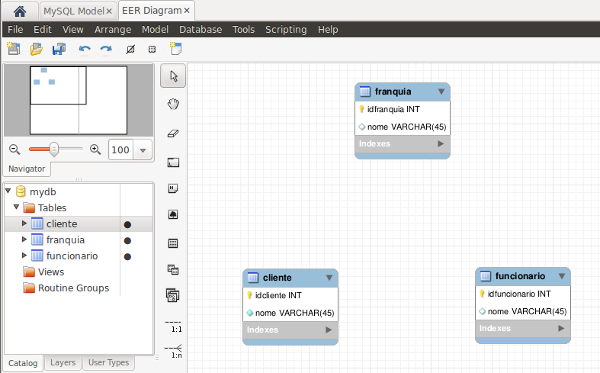
Task: Click the zoom value field showing 100
Action: [121, 150]
